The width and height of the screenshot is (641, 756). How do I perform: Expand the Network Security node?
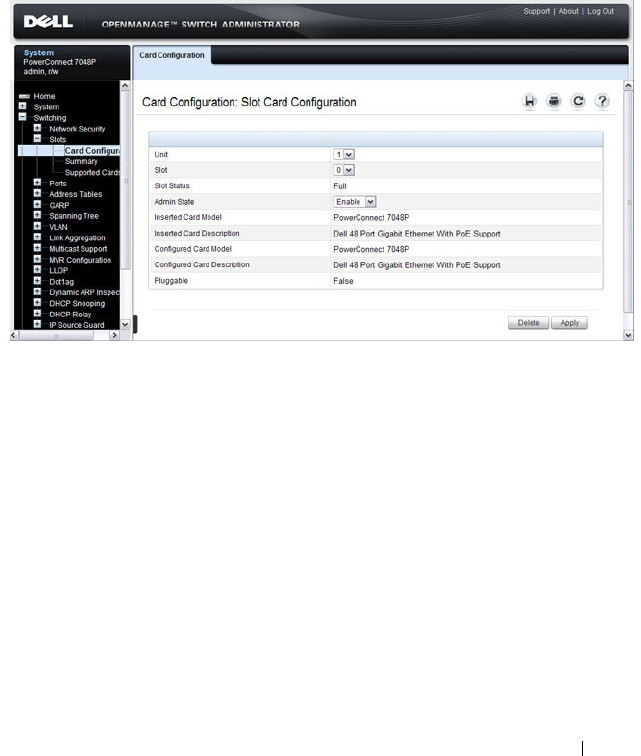click(x=37, y=128)
